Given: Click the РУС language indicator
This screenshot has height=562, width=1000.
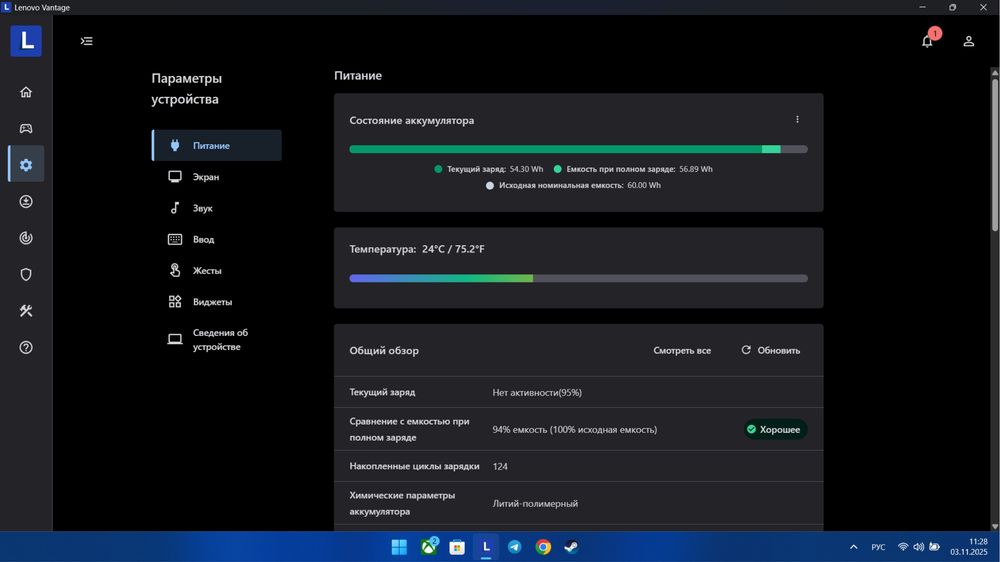Looking at the screenshot, I should click(x=878, y=547).
